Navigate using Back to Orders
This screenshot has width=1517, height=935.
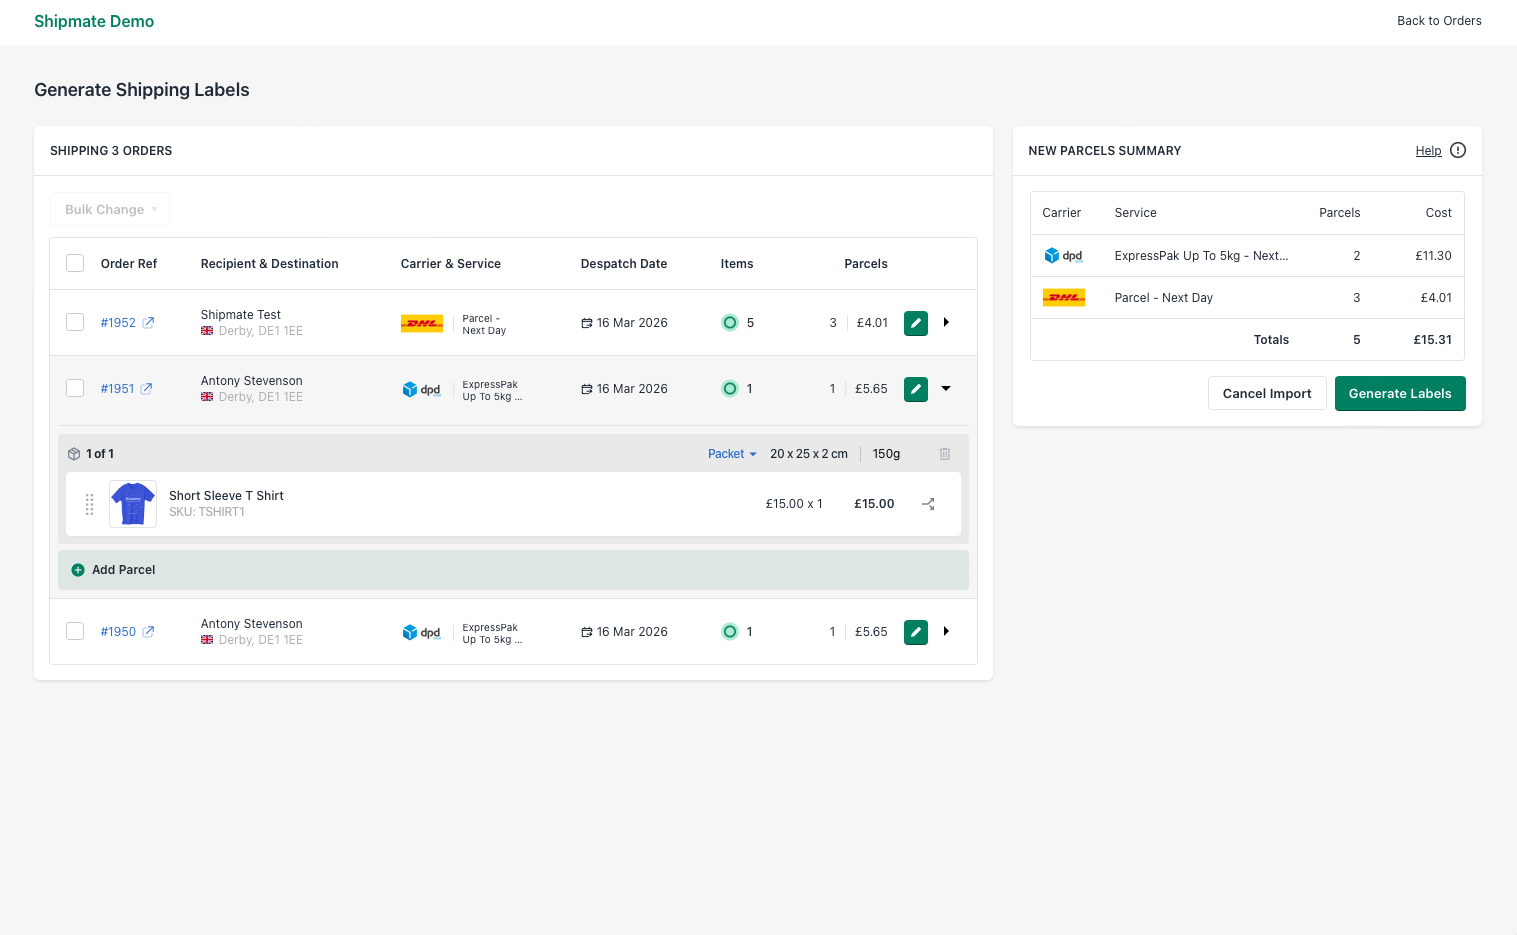click(1439, 20)
